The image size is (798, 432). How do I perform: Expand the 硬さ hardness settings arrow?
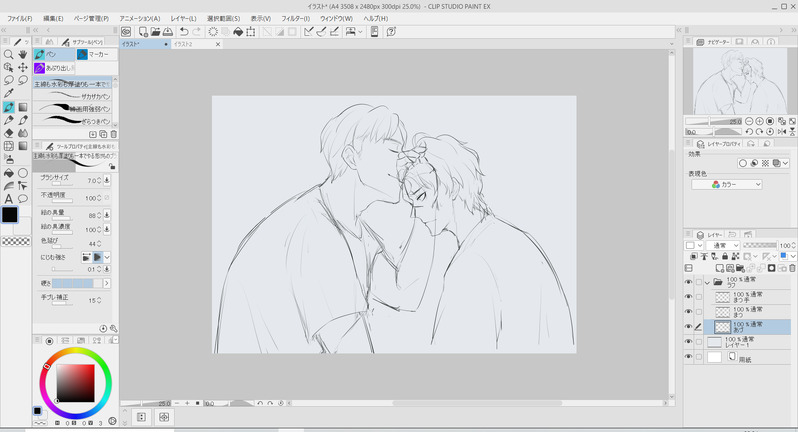pos(107,283)
